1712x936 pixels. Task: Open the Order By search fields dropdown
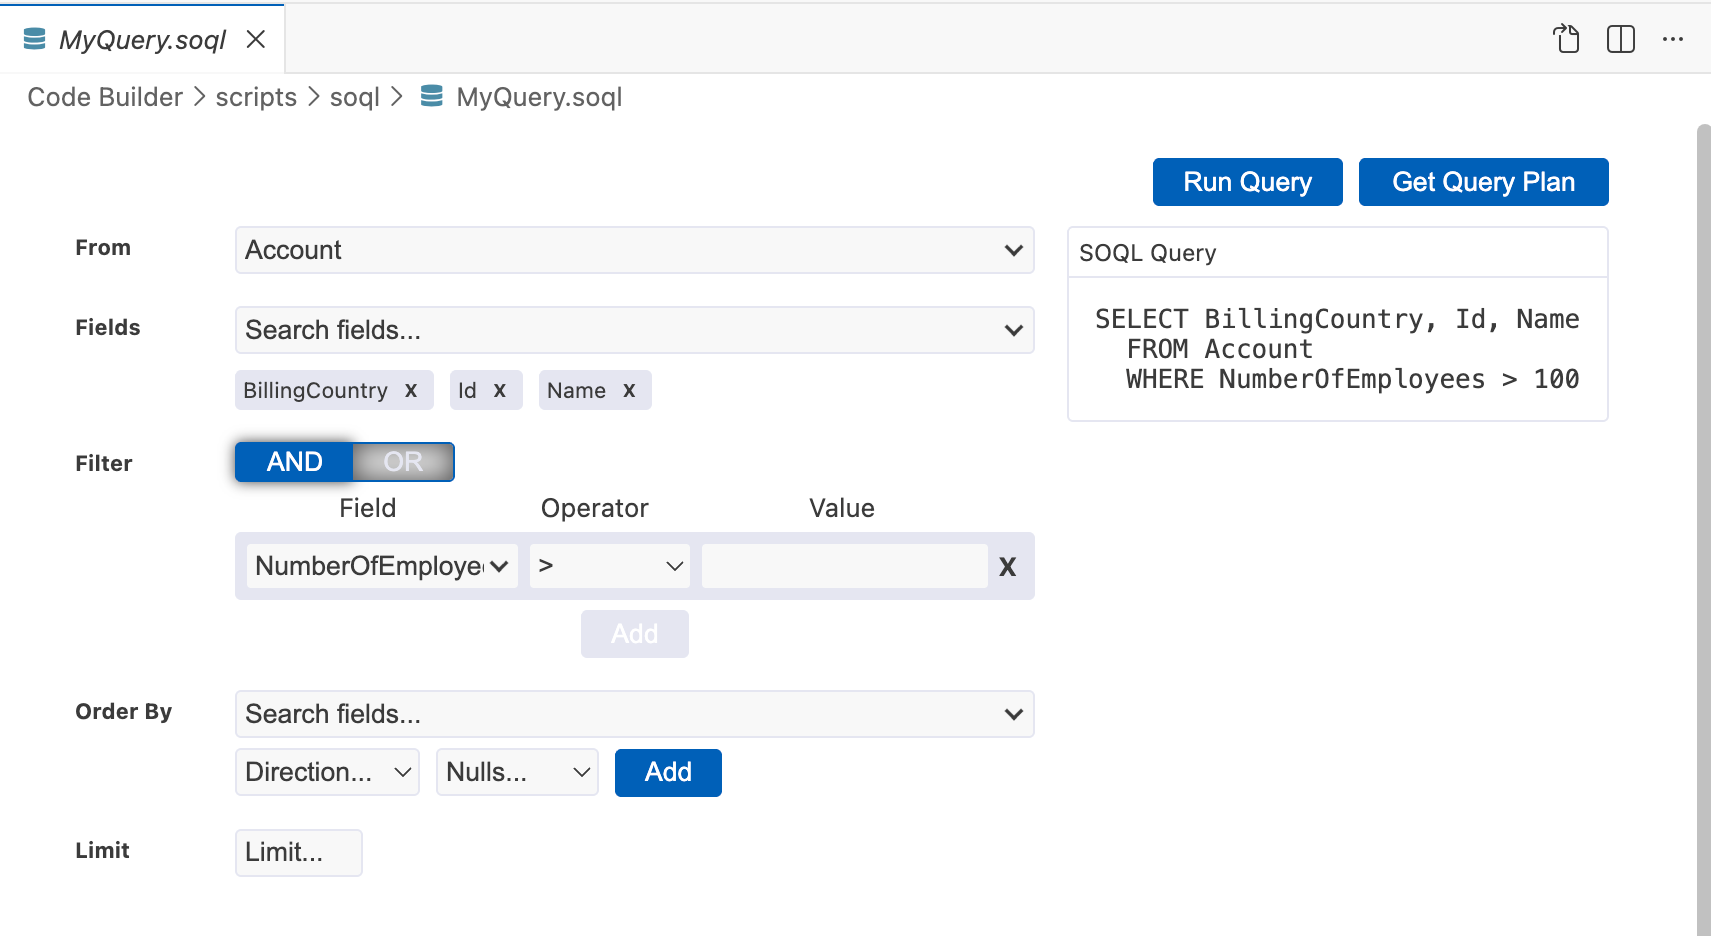(635, 714)
